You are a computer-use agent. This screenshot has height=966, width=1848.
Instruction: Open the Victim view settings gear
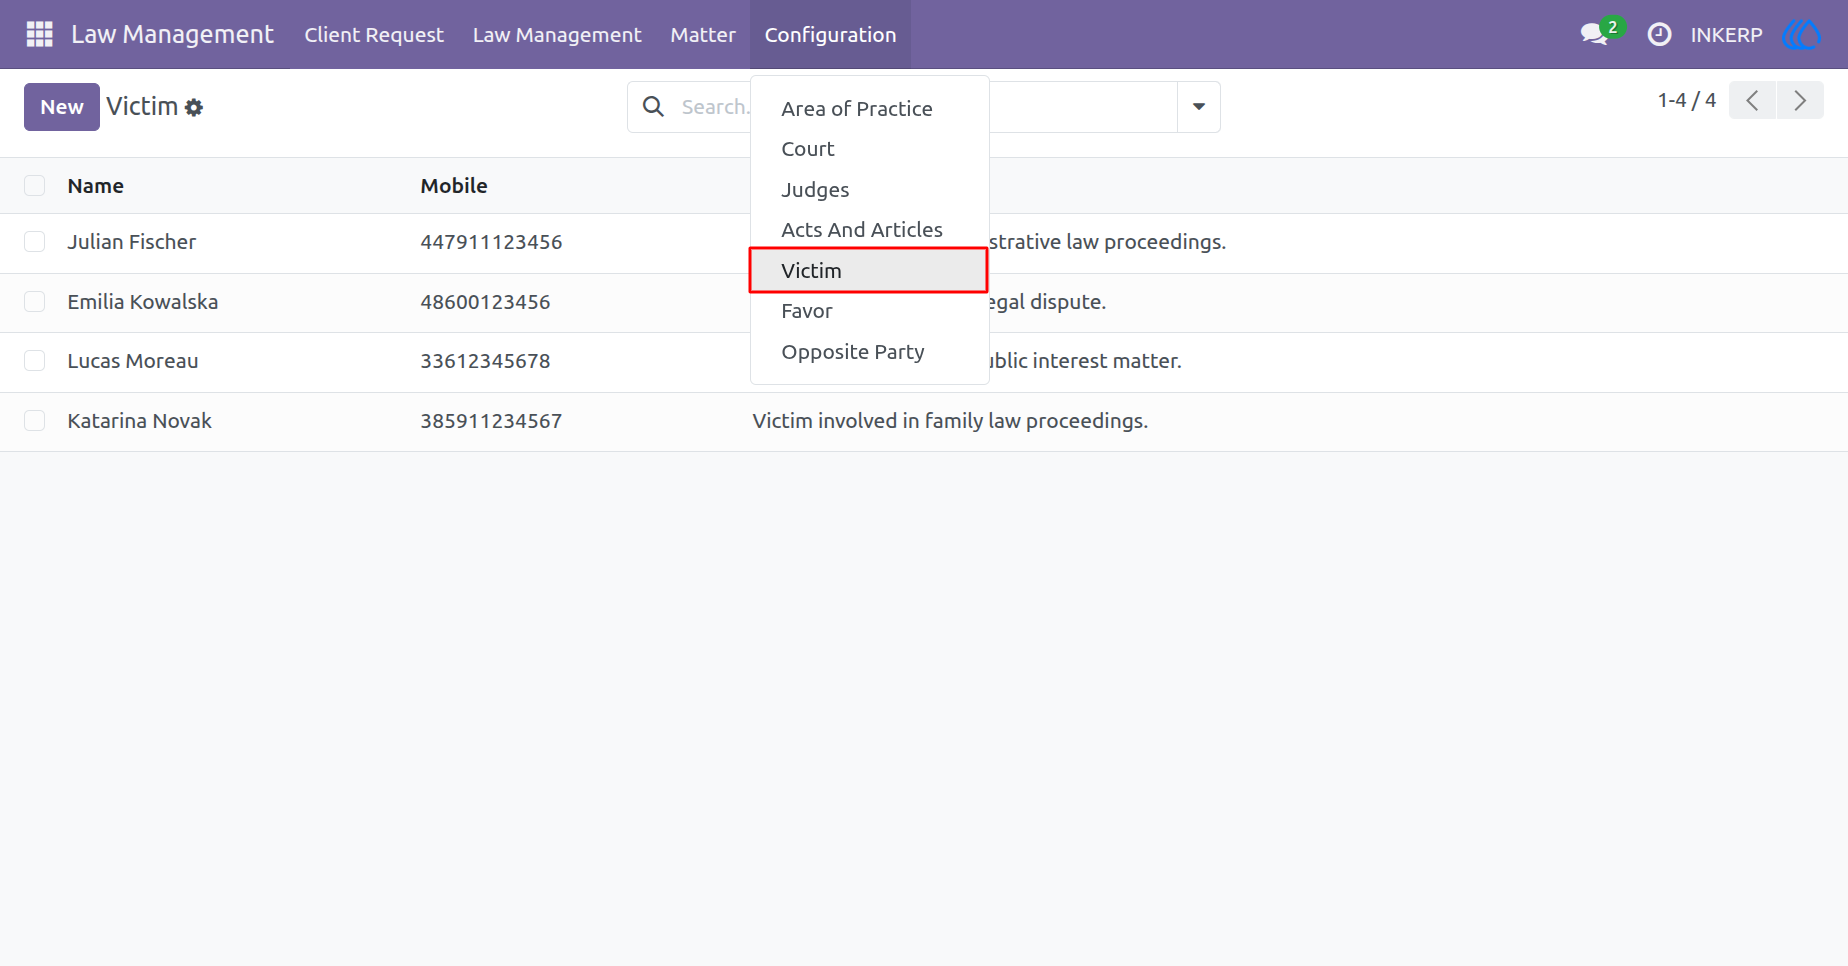194,107
